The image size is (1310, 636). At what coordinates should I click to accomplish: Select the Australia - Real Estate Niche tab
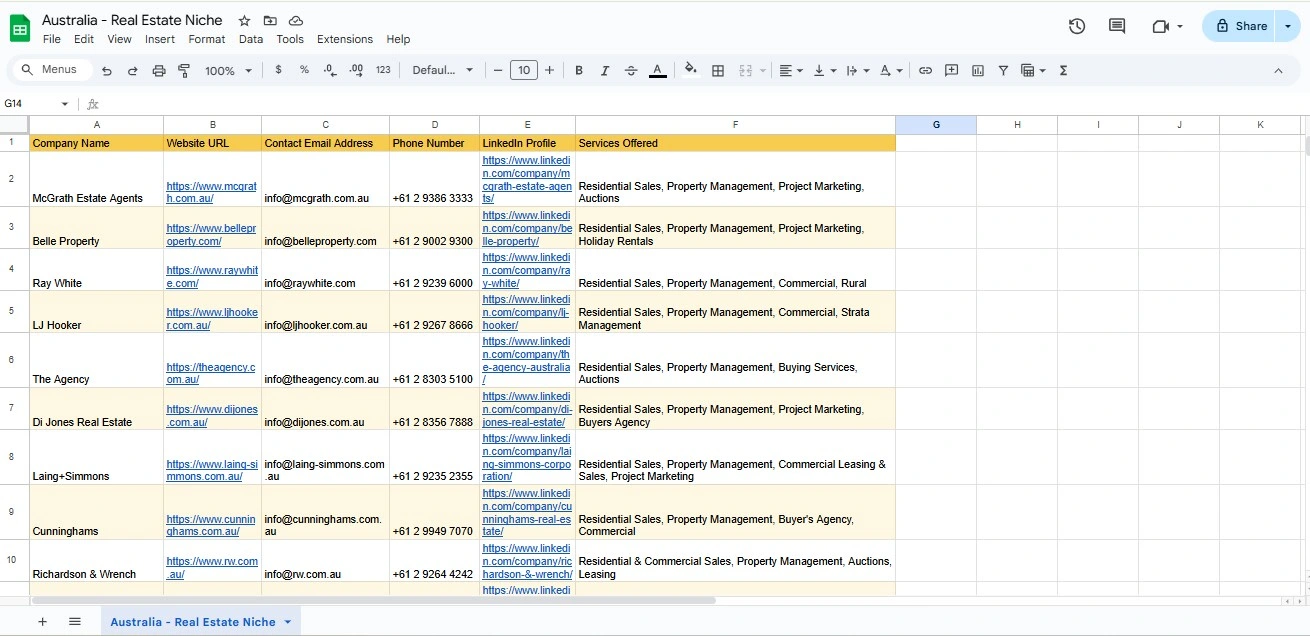point(193,622)
